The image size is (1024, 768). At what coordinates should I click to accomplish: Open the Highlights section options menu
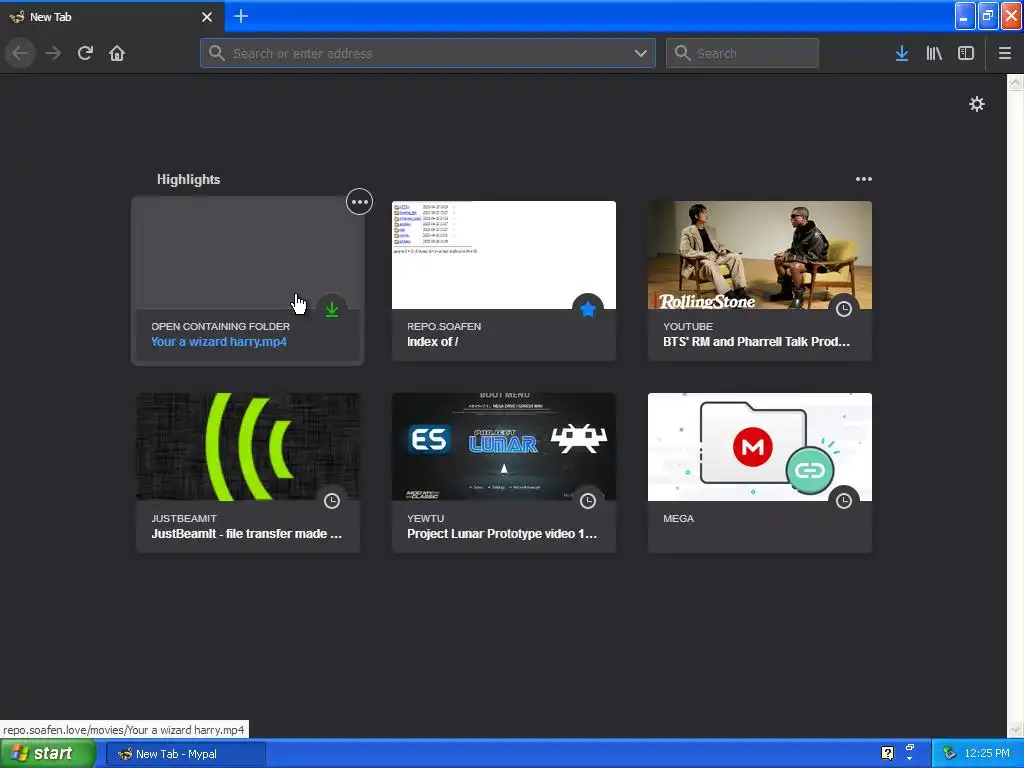(863, 179)
